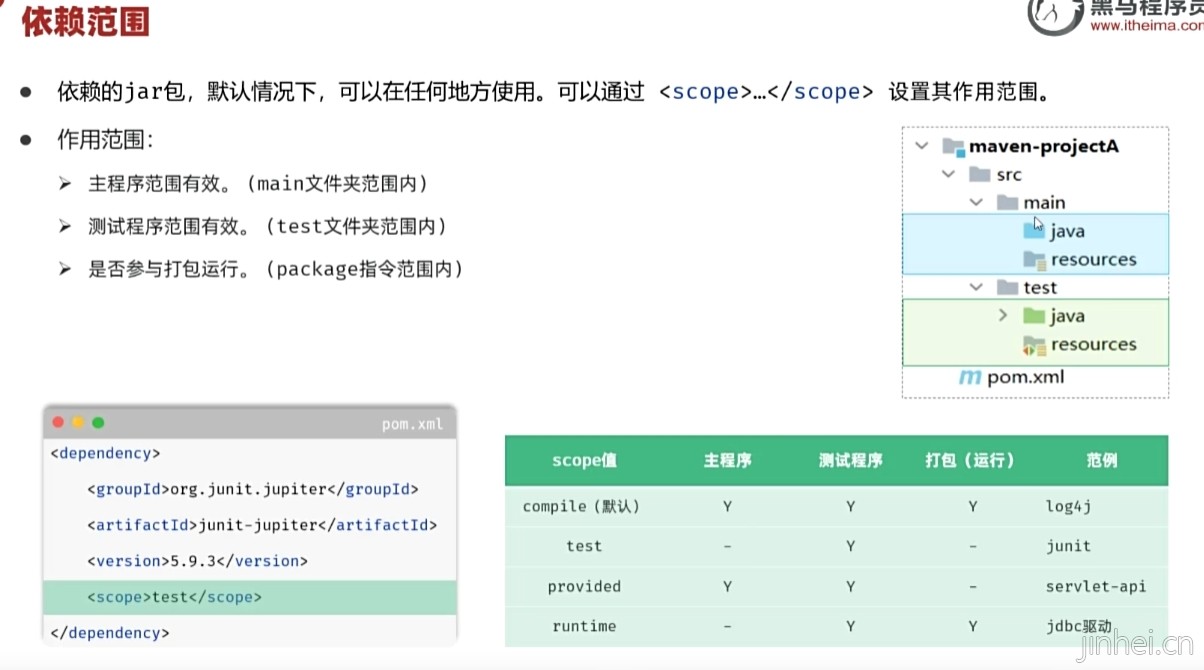Click the 测试程序范围有效 bullet line
This screenshot has width=1204, height=670.
[x=267, y=227]
